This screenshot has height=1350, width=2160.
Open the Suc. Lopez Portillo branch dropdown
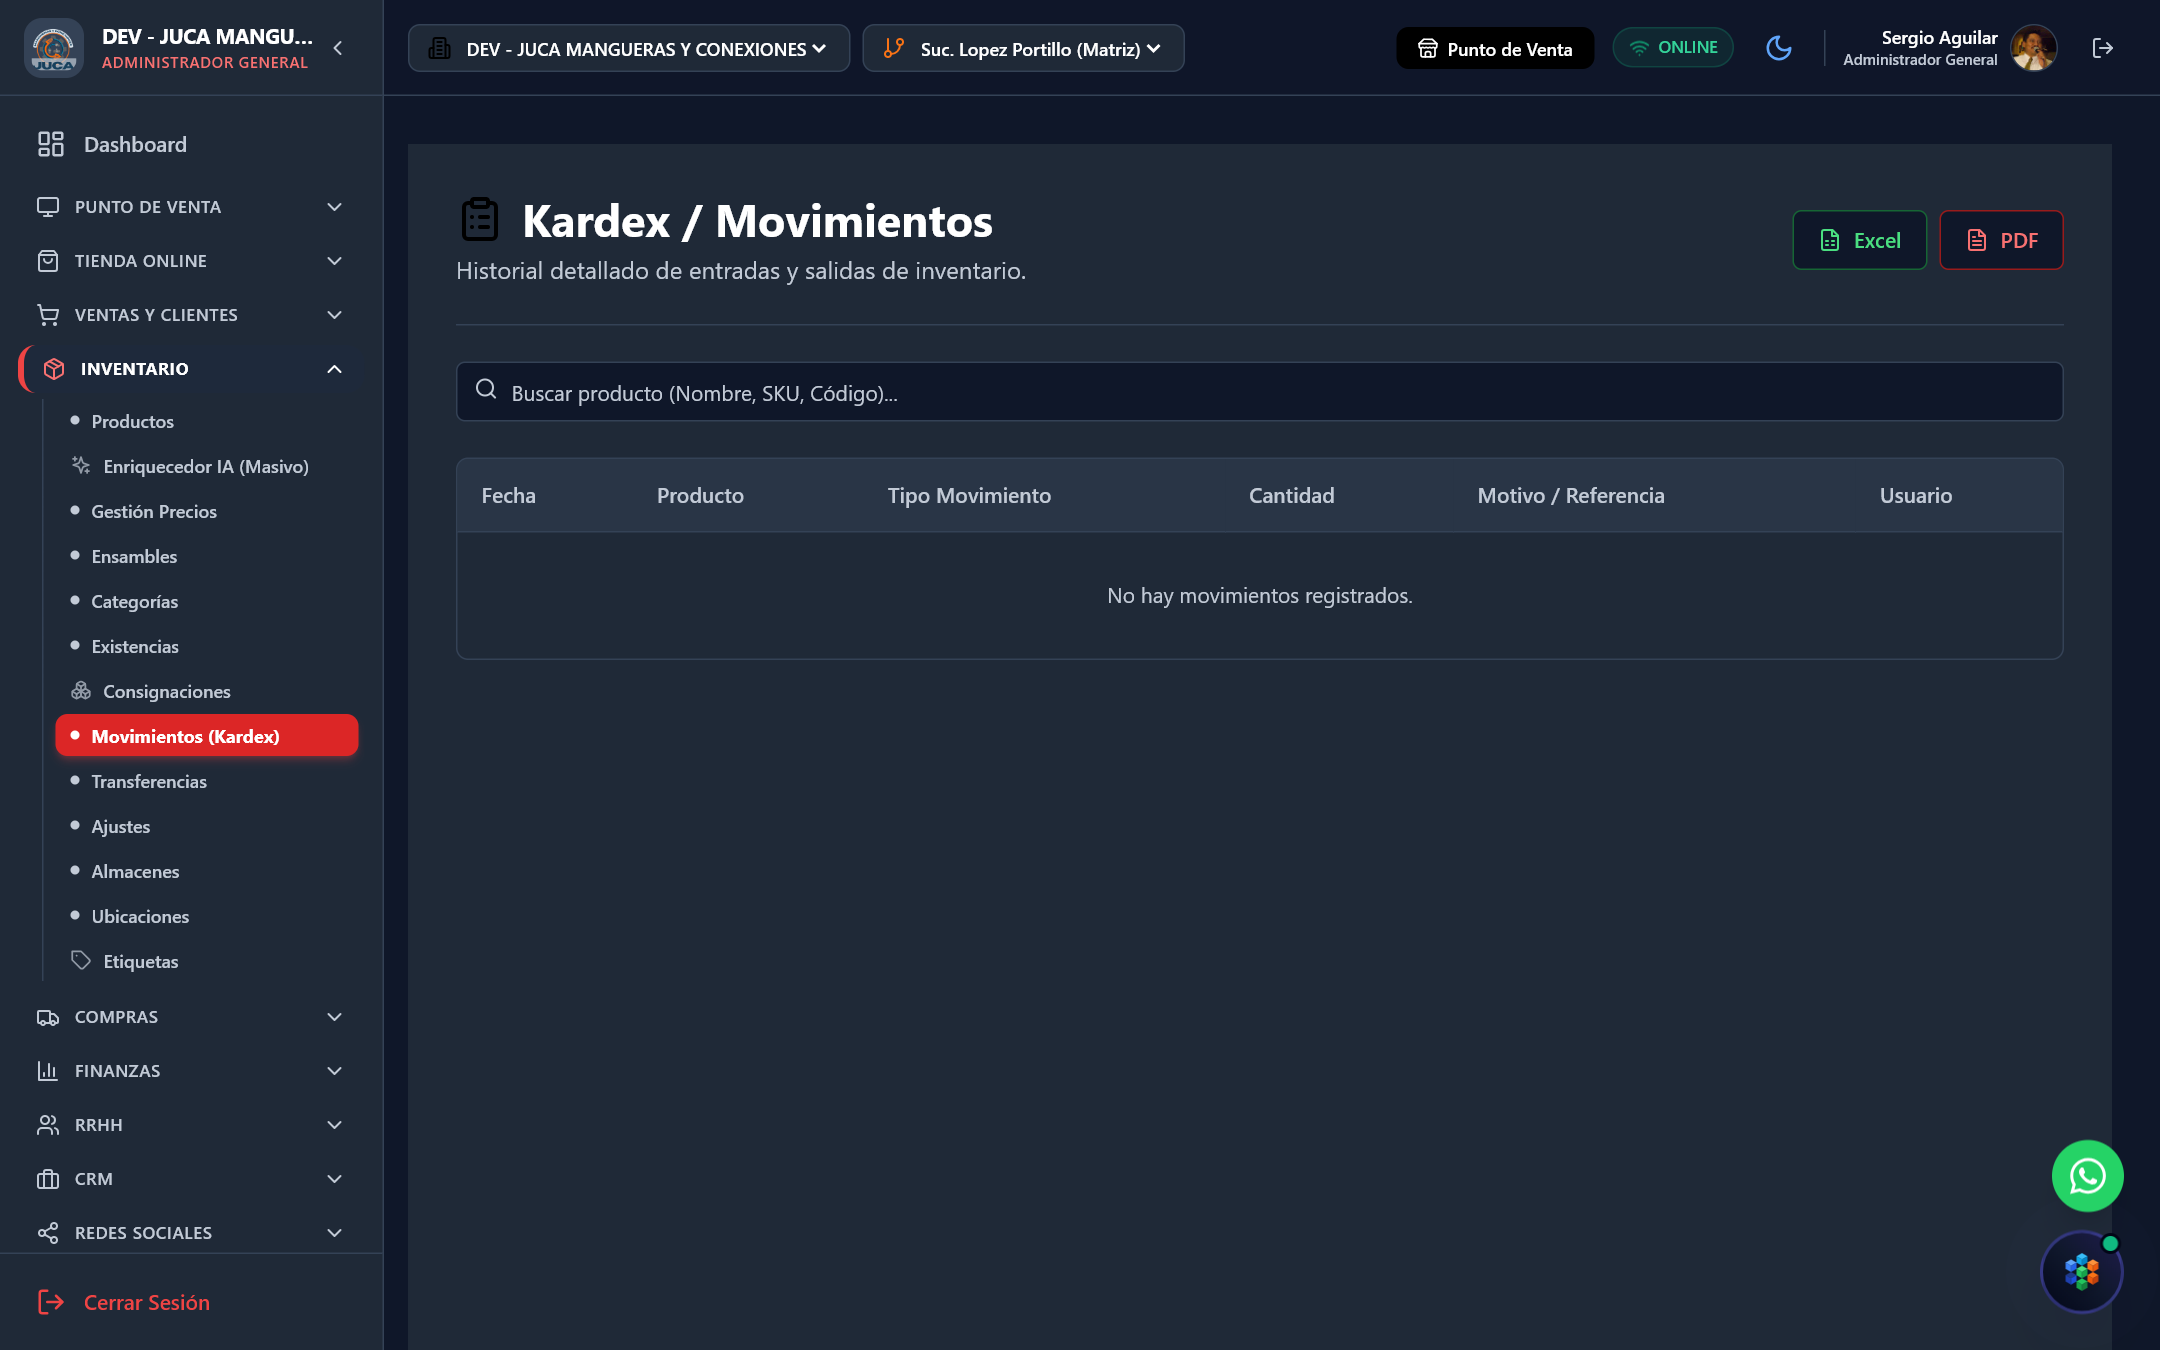(1024, 48)
